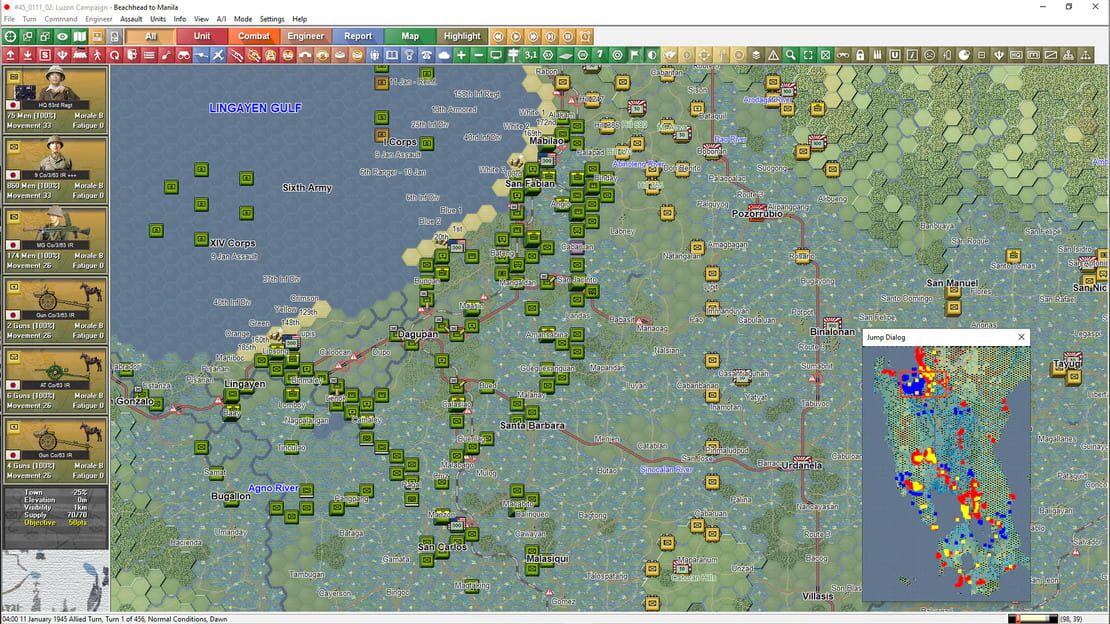The image size is (1110, 624).
Task: Select the AT Co/63 IR unit card
Action: click(55, 379)
